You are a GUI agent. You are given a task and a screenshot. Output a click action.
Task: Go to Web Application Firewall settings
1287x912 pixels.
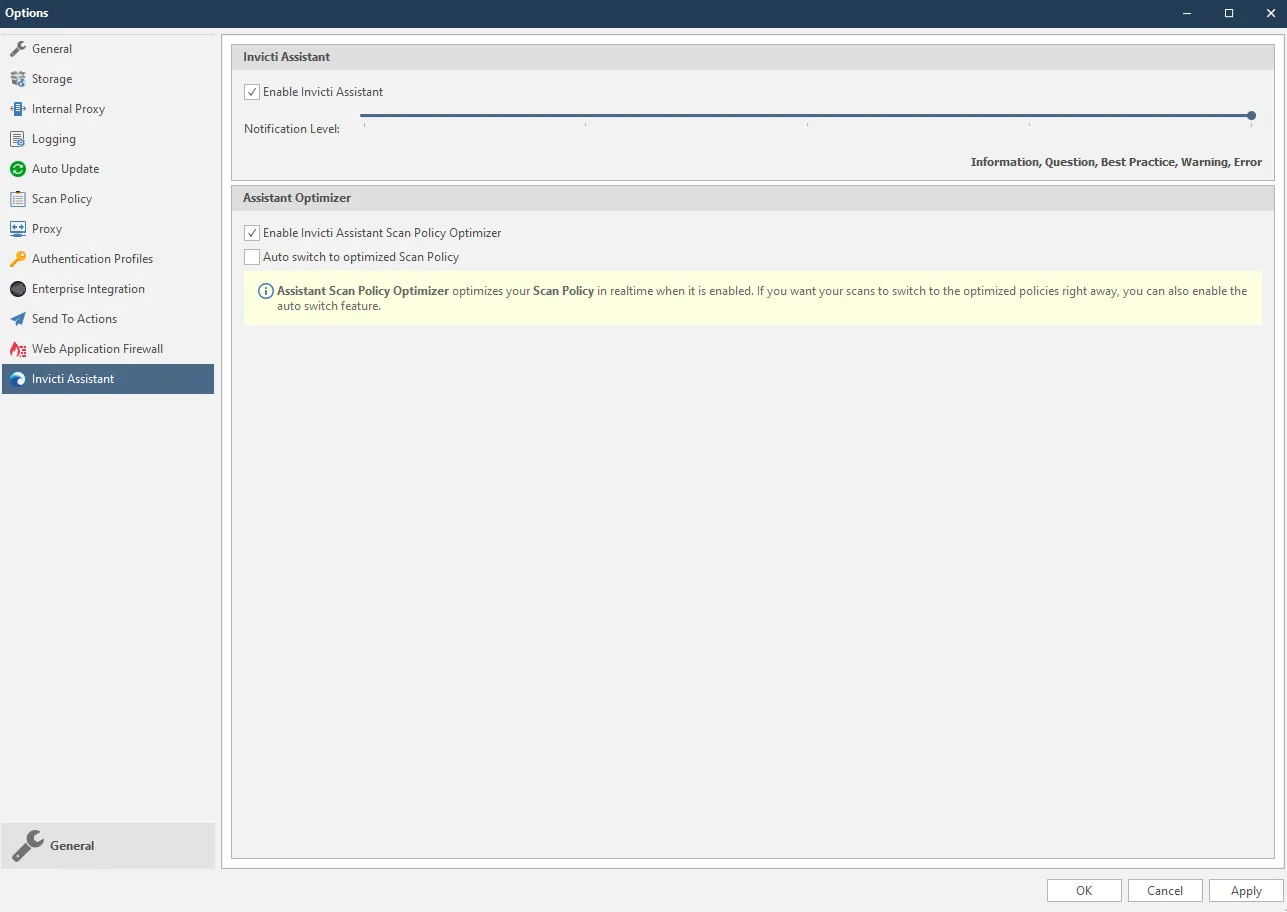(x=108, y=349)
